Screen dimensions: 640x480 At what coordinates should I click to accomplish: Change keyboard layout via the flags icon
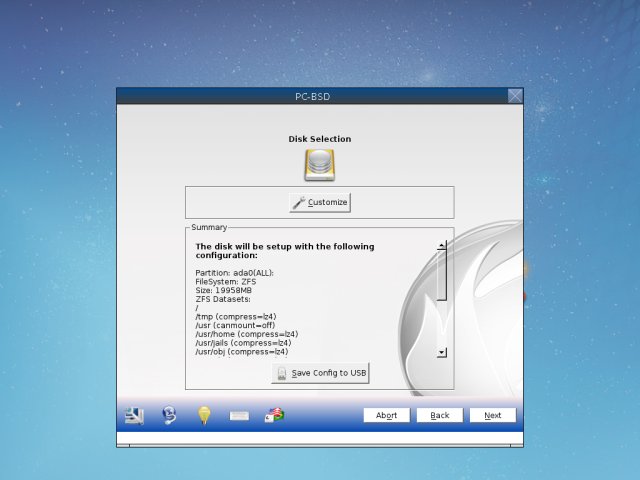coord(274,415)
